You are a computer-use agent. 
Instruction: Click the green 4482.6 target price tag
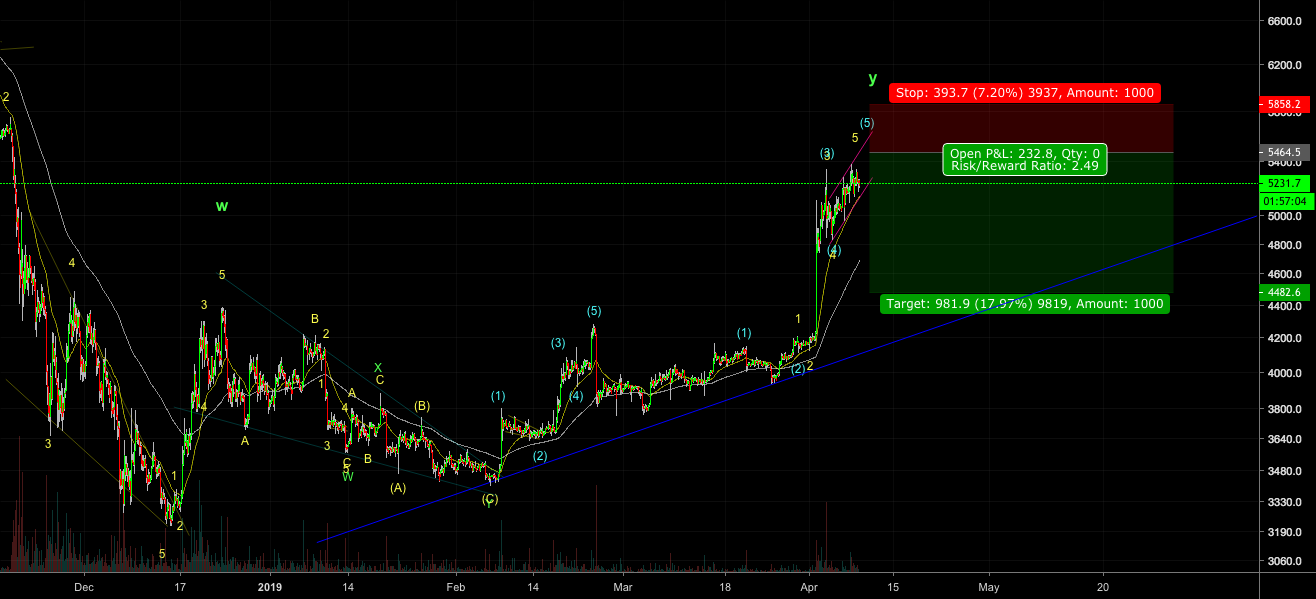tap(1285, 292)
